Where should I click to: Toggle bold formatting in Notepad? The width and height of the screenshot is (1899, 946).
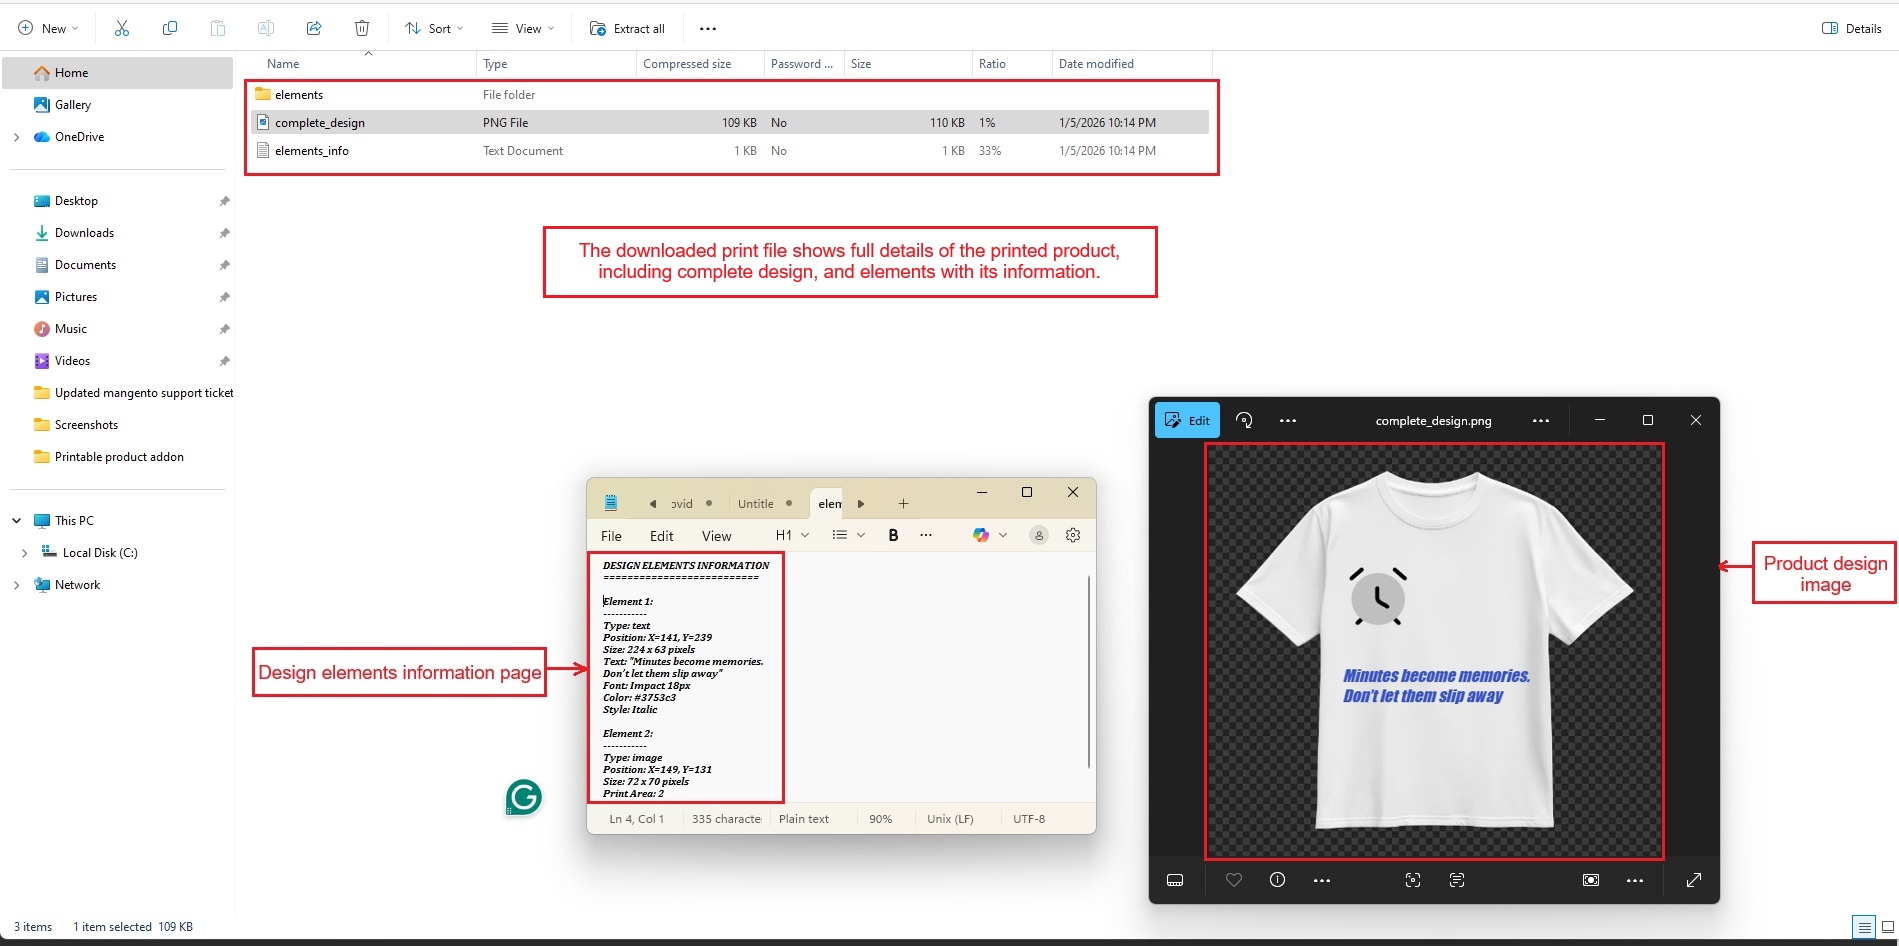(x=893, y=535)
